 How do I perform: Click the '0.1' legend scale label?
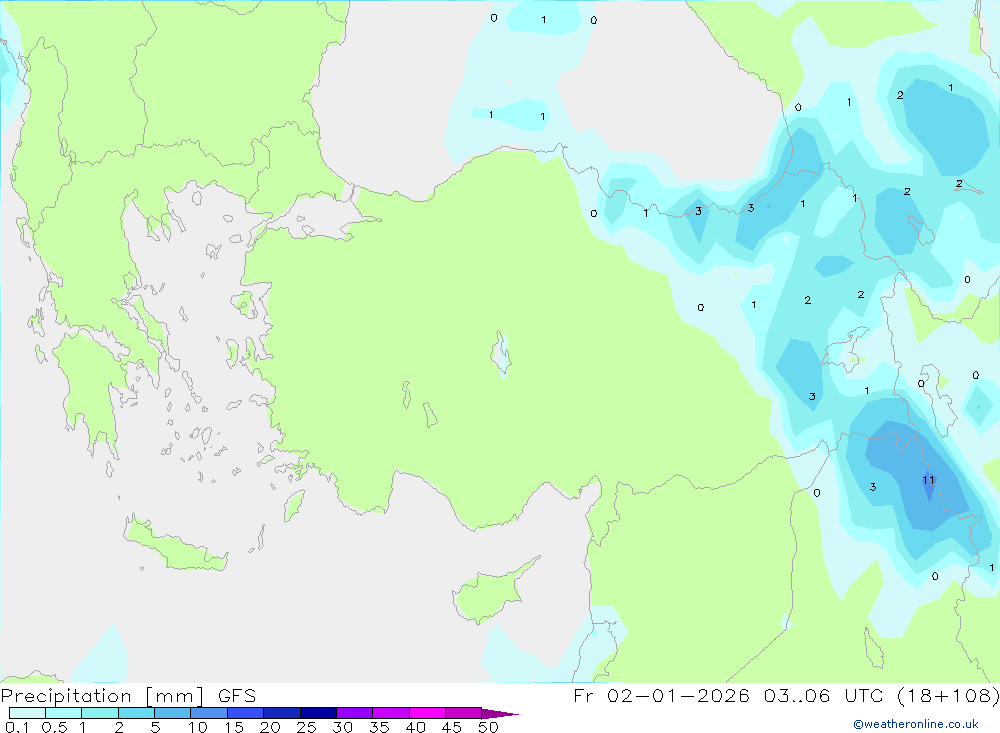tap(17, 727)
